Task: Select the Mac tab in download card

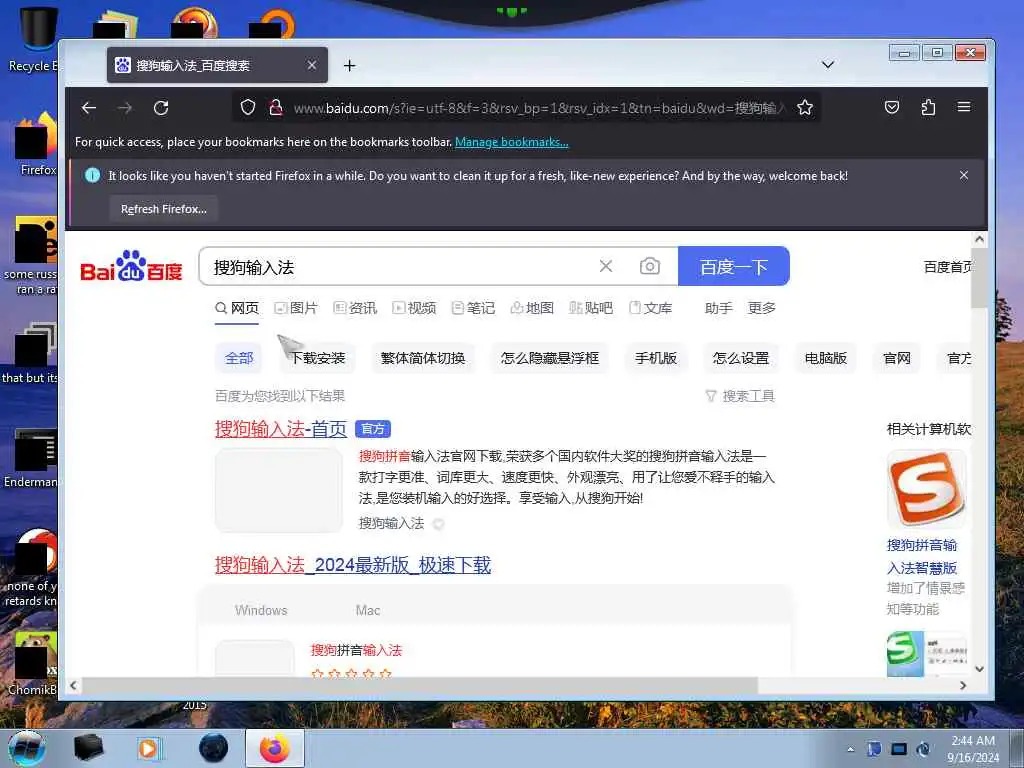Action: point(368,610)
